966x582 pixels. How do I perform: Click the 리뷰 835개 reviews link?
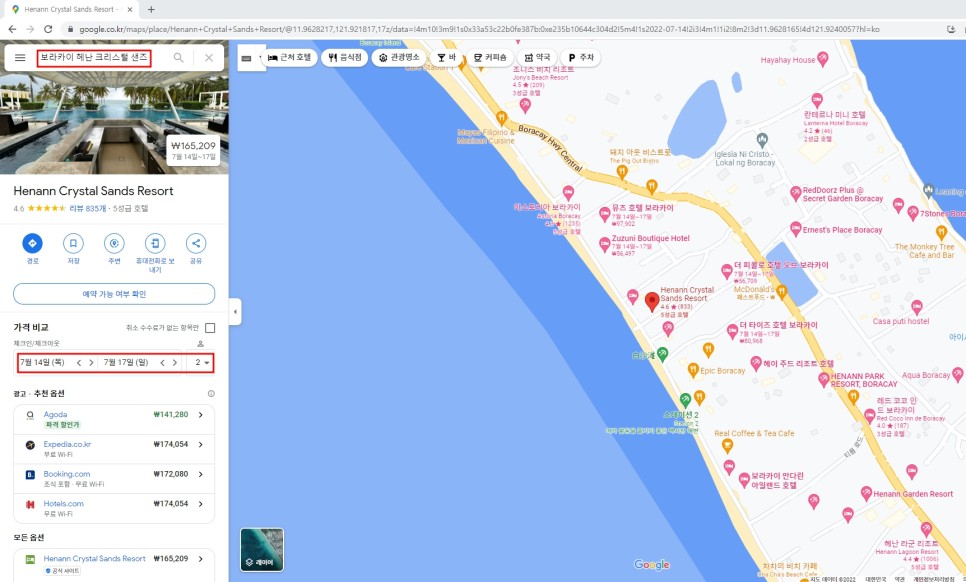click(87, 209)
